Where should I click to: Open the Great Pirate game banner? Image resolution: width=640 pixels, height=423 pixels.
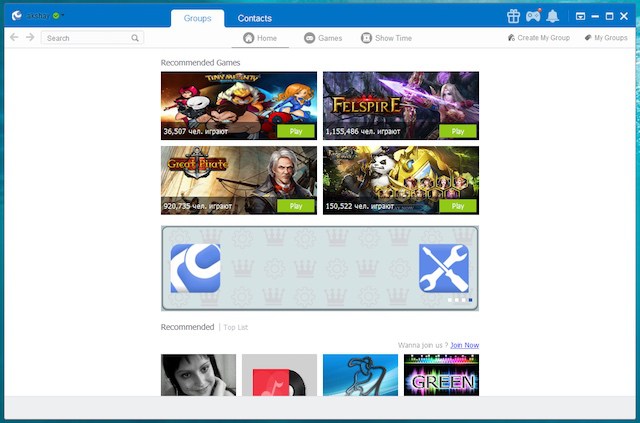point(239,180)
